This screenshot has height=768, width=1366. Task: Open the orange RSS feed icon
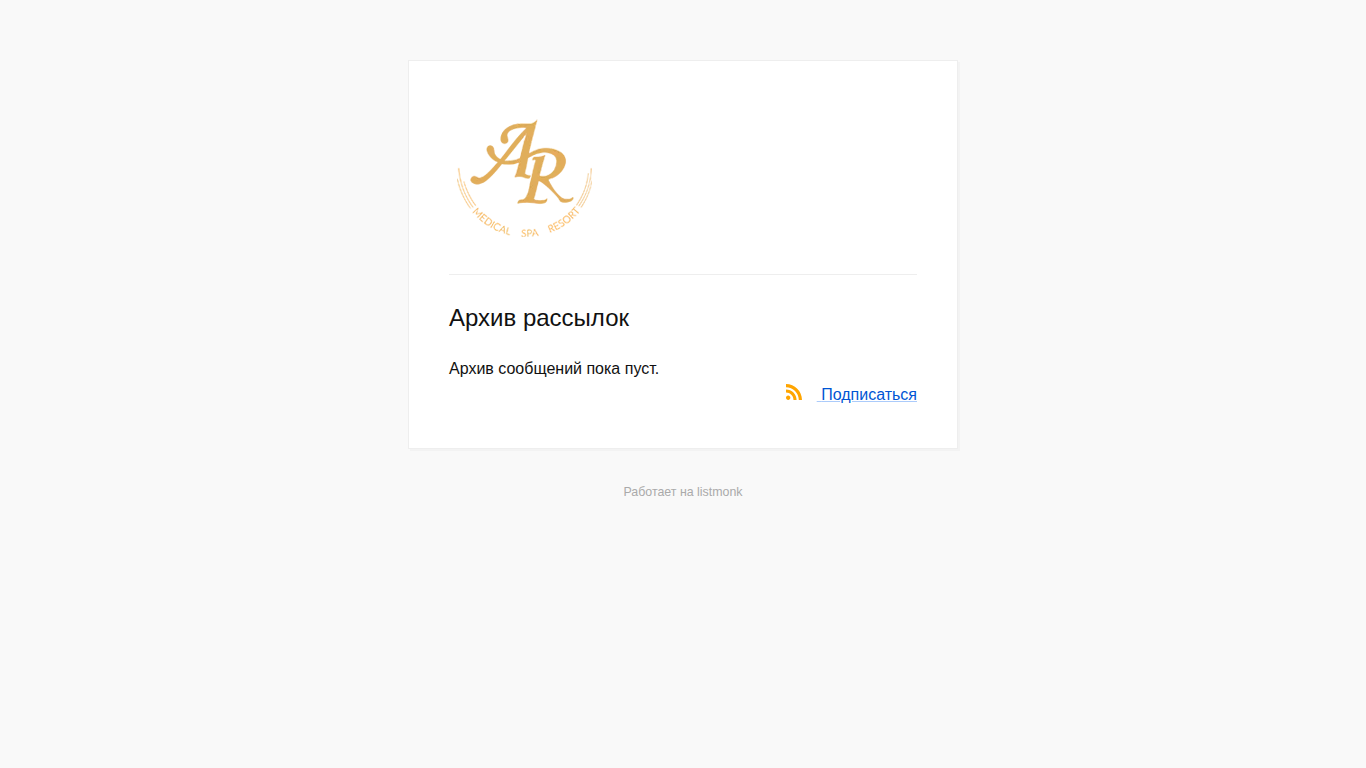tap(794, 393)
